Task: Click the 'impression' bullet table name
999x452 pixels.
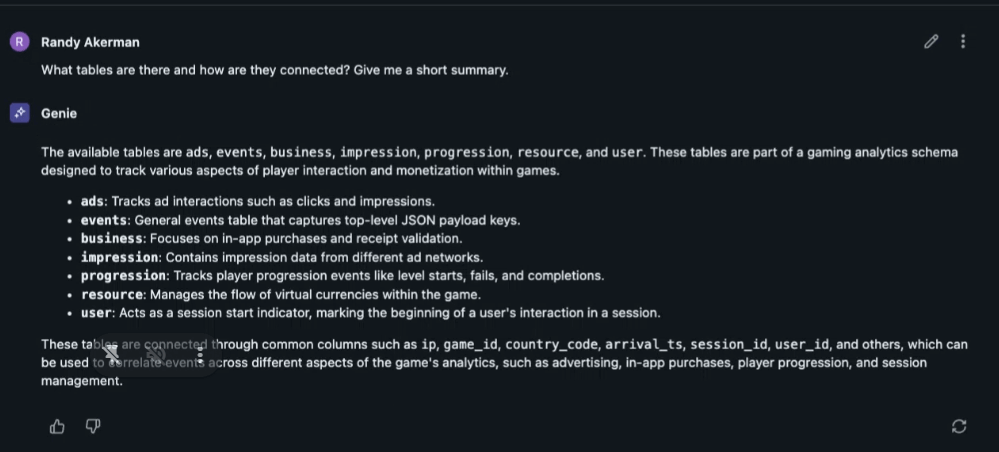Action: point(119,257)
